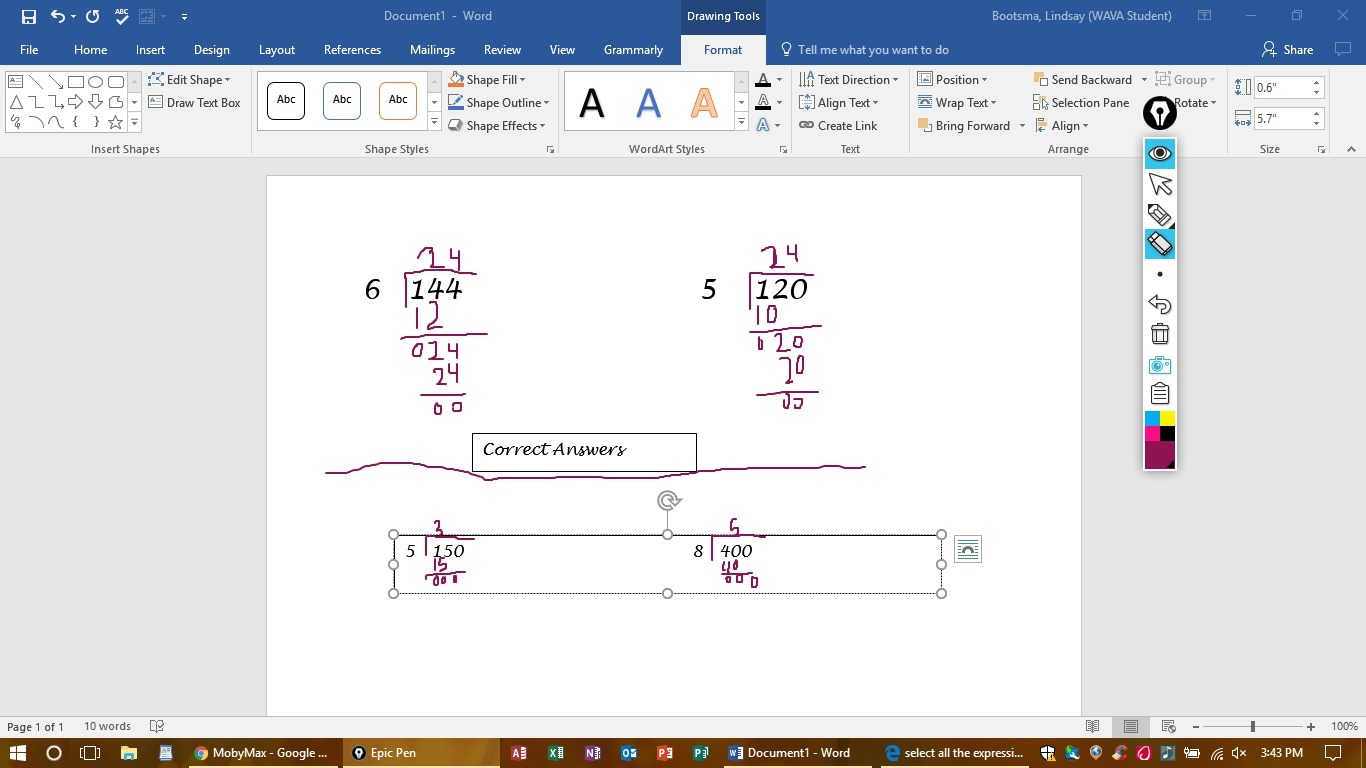
Task: Take a screenshot with the camera icon
Action: pos(1159,365)
